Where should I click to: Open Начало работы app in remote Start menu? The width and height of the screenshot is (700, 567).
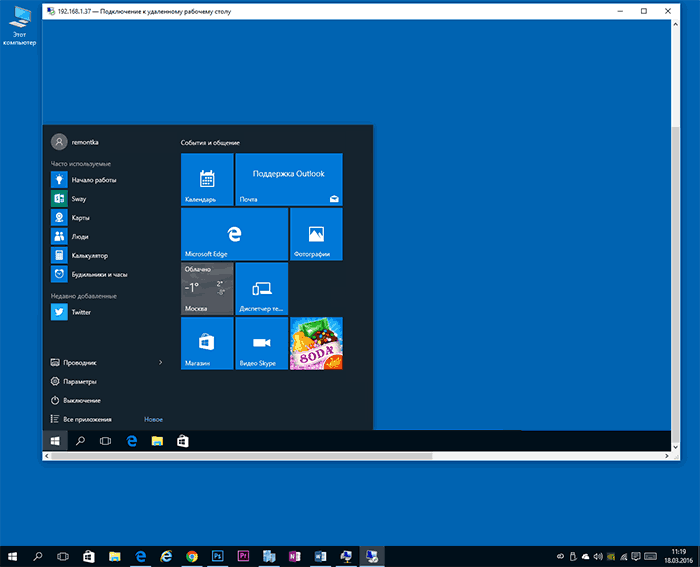(x=83, y=180)
